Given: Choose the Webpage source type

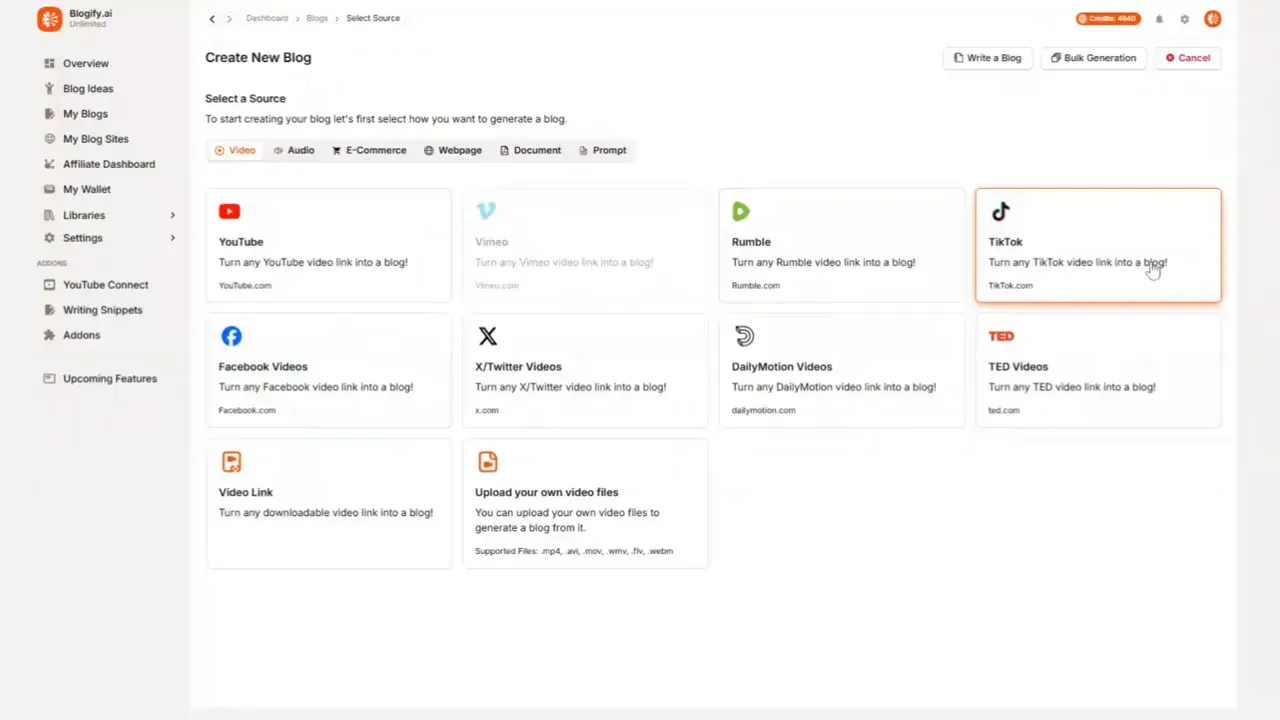Looking at the screenshot, I should [452, 150].
